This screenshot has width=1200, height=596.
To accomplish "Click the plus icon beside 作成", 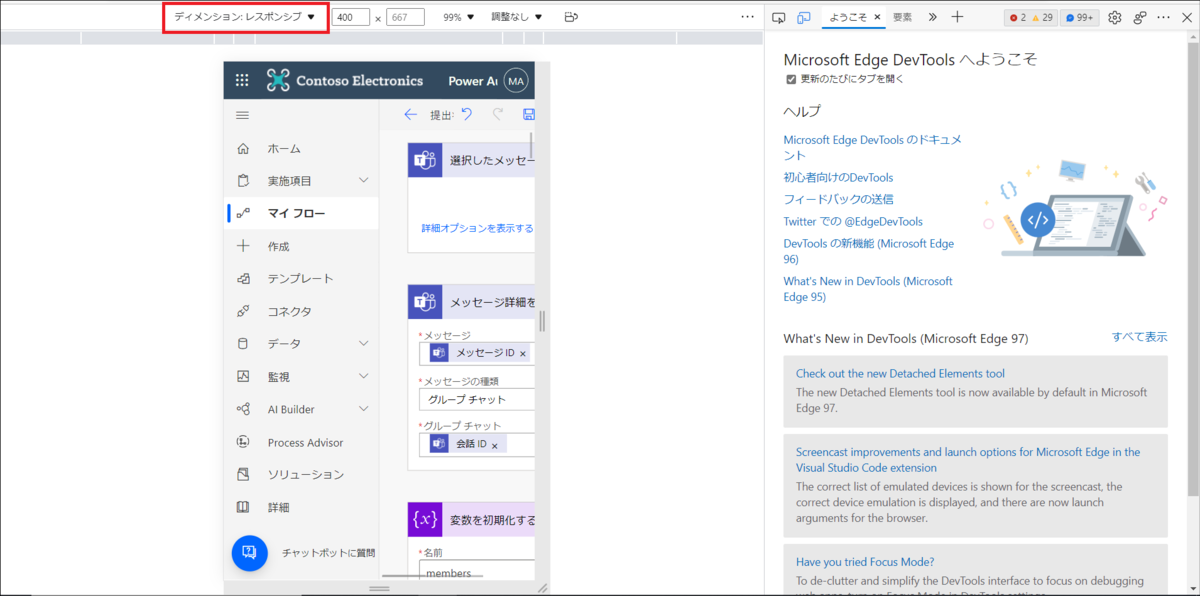I will [243, 246].
